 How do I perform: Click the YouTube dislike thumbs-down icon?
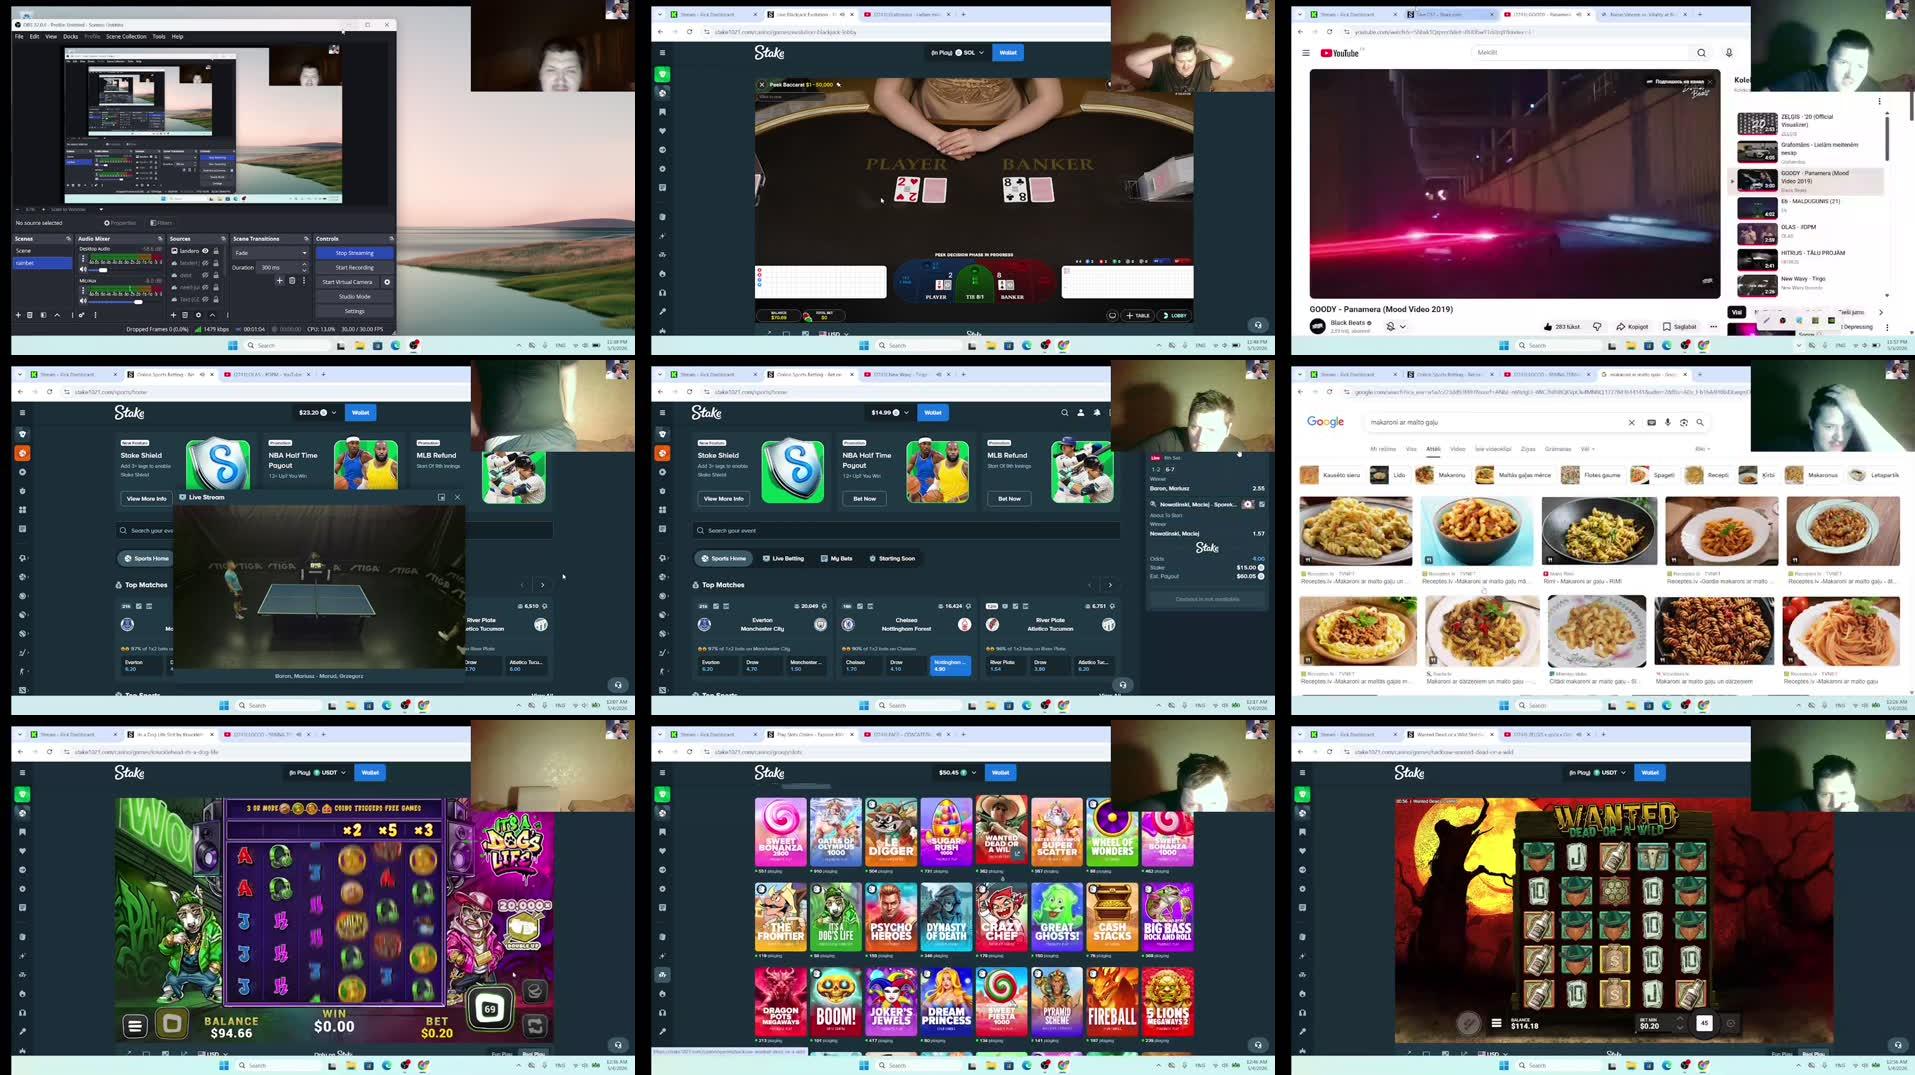[x=1597, y=326]
